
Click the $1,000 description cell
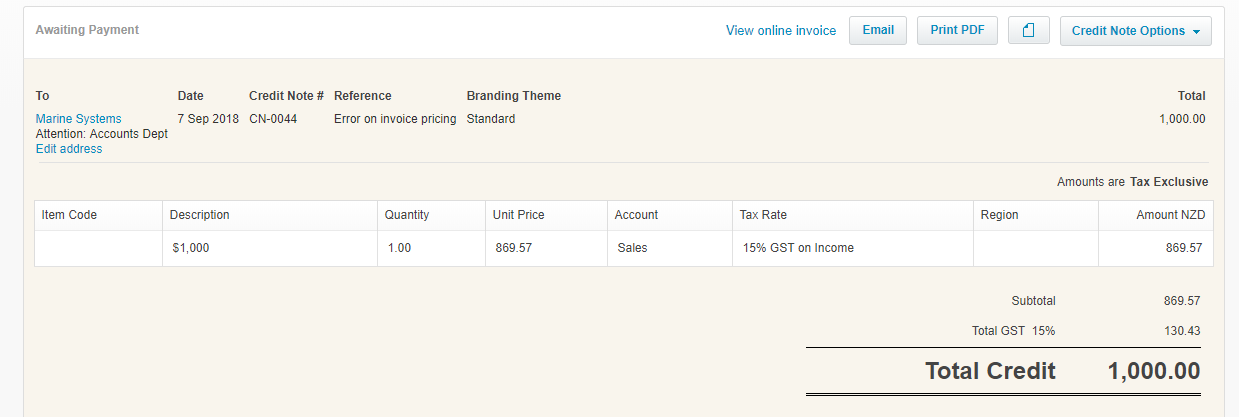[270, 248]
